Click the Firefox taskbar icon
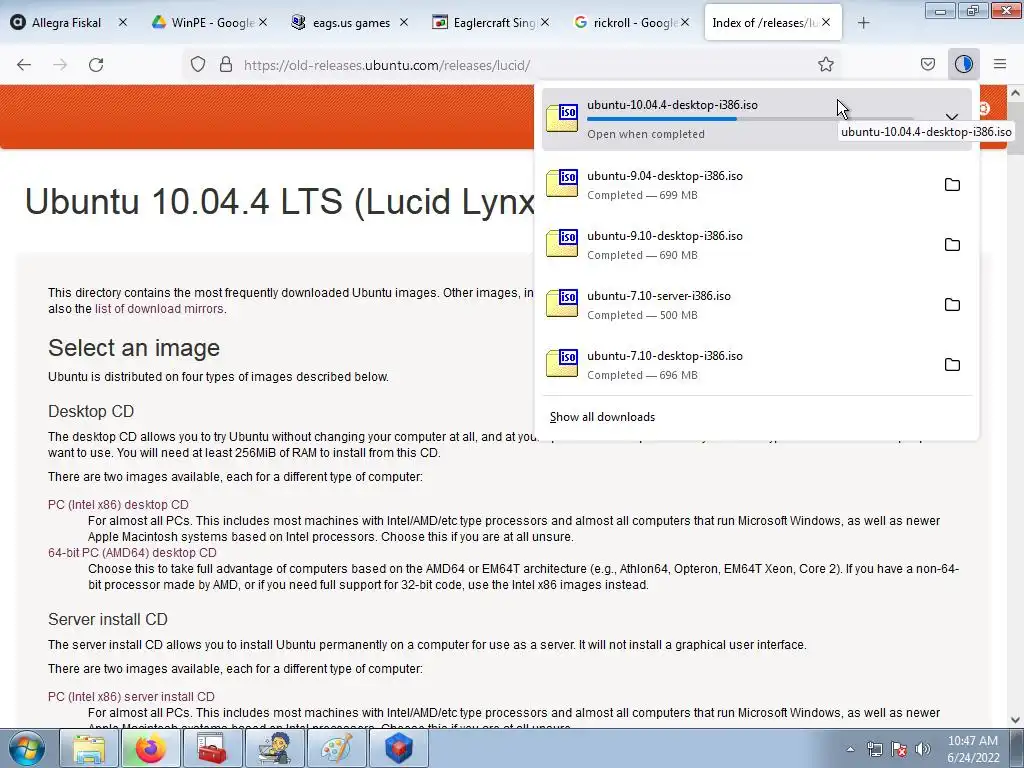This screenshot has width=1024, height=768. (151, 748)
